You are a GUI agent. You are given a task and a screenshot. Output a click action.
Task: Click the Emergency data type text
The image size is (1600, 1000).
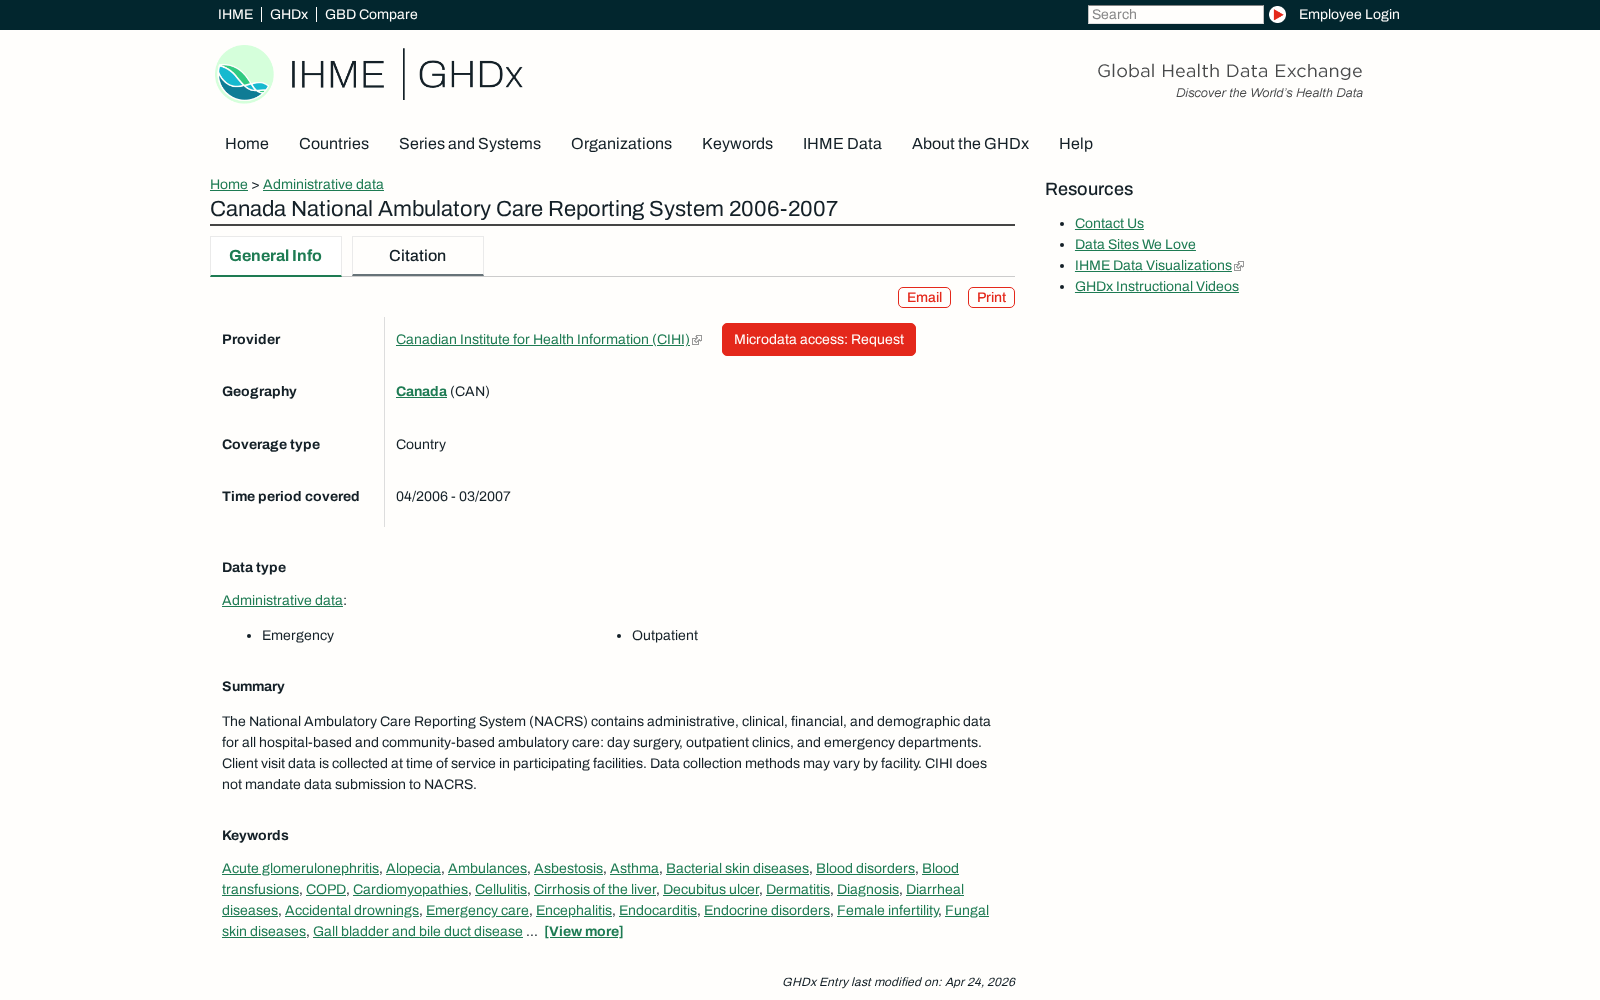298,635
